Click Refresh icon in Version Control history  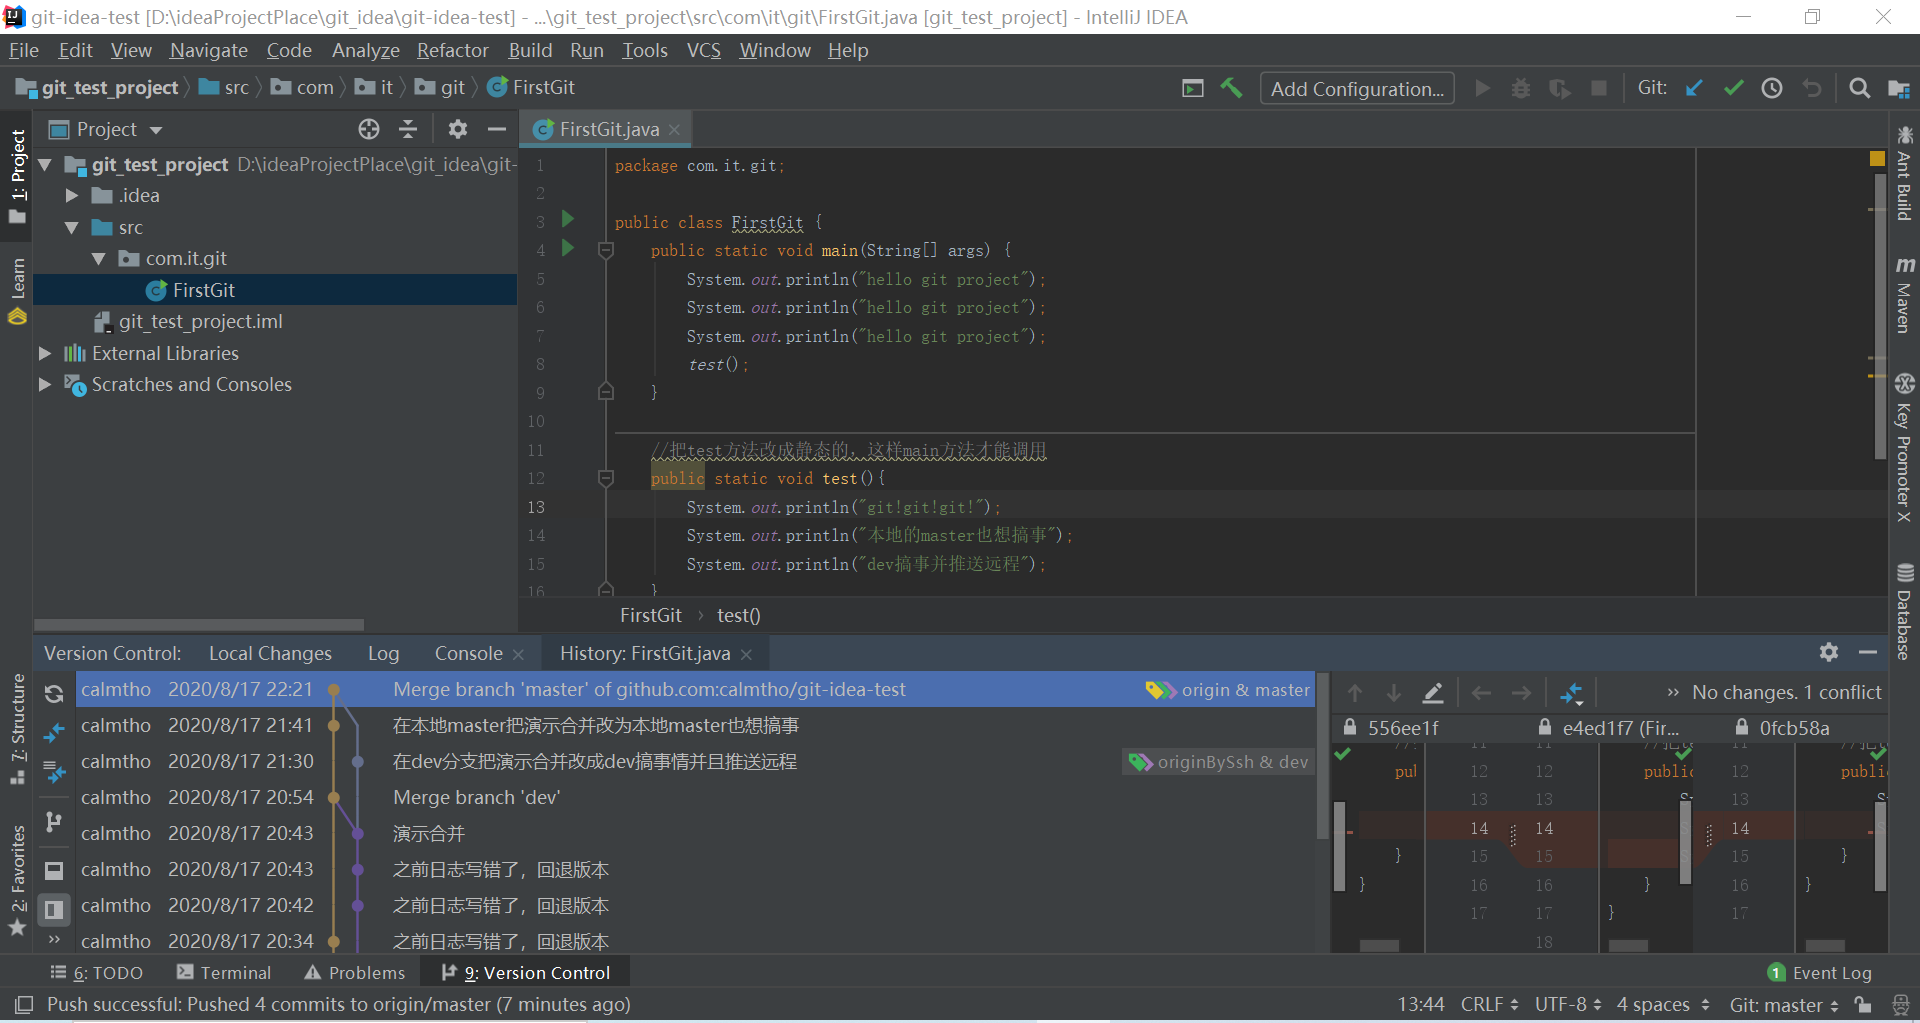(x=54, y=692)
